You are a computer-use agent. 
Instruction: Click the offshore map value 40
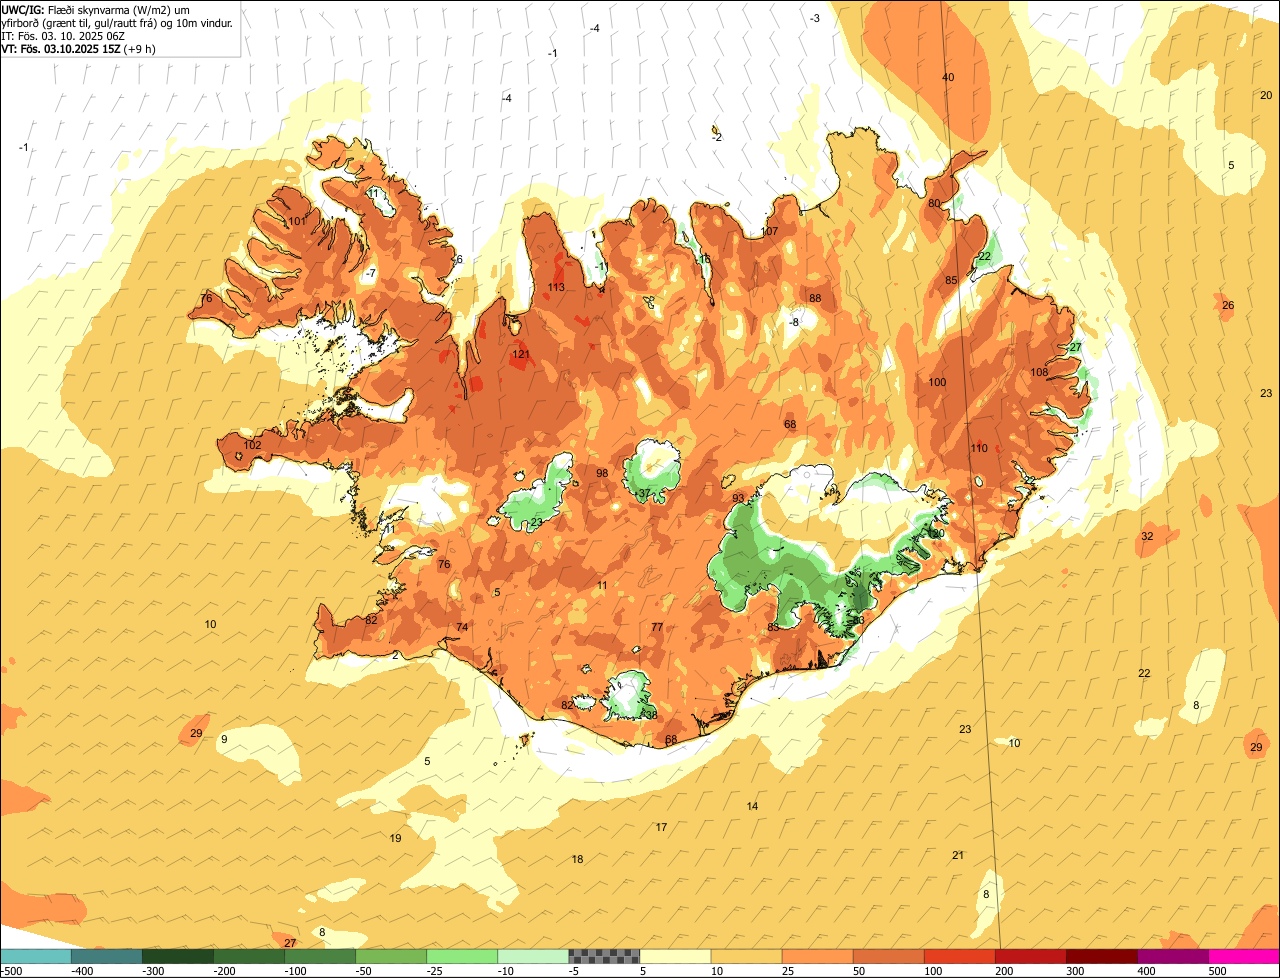pyautogui.click(x=948, y=78)
